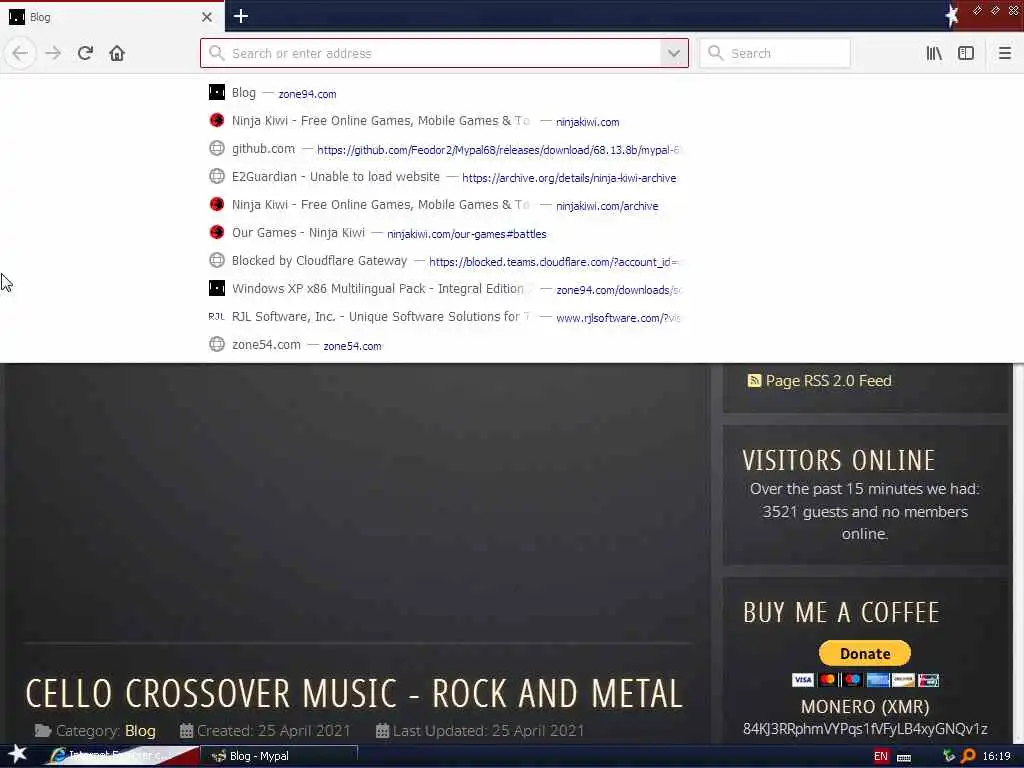Select ninjakiwi.com/archive suggestion
Image resolution: width=1024 pixels, height=768 pixels.
[444, 205]
